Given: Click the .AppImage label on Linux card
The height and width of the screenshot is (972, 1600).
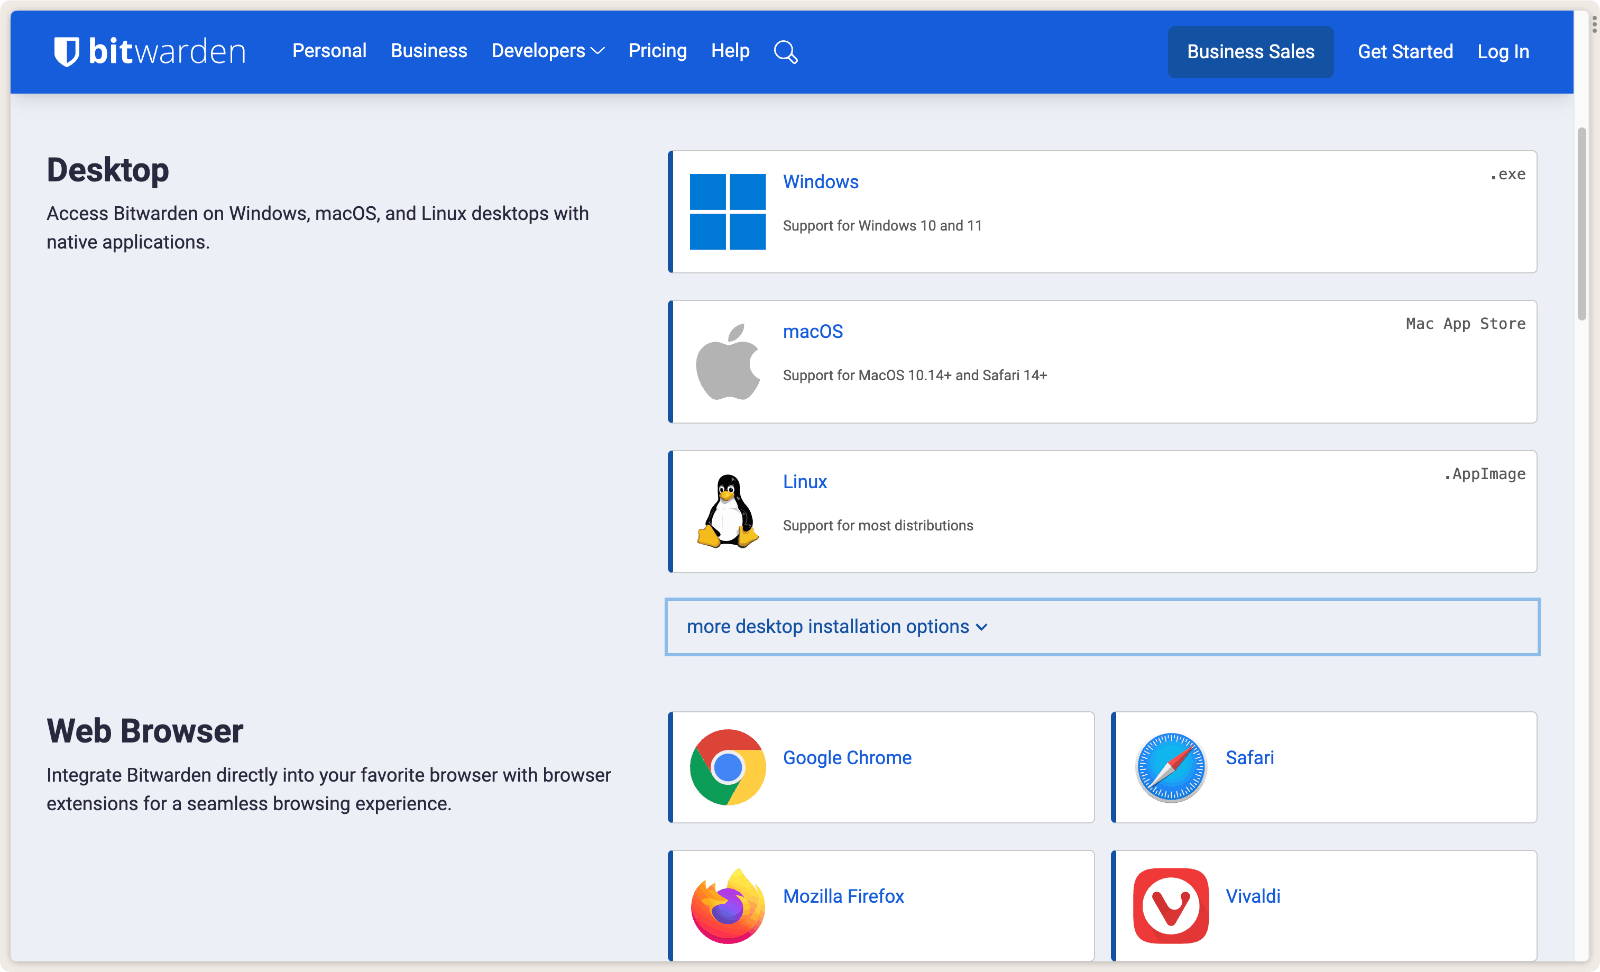Looking at the screenshot, I should pyautogui.click(x=1485, y=474).
